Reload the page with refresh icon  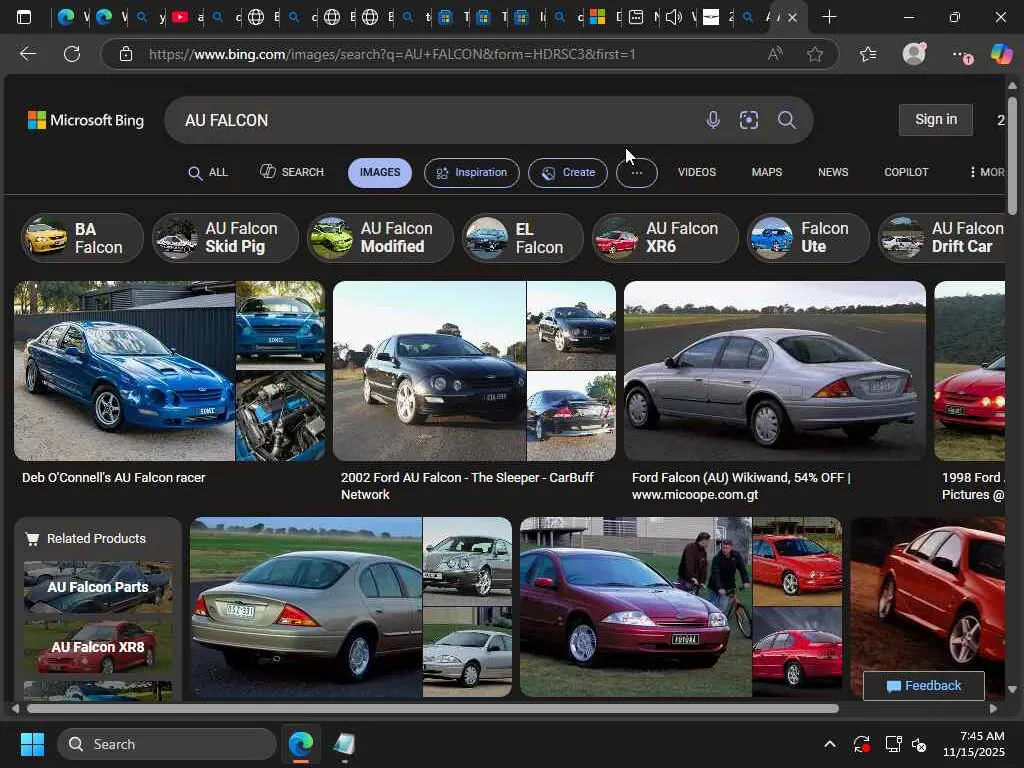pos(72,54)
